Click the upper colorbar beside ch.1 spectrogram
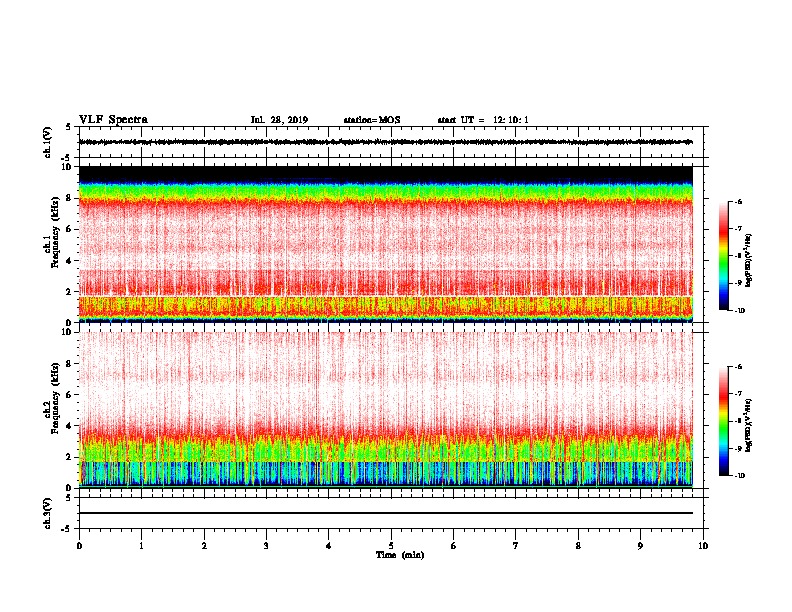The image size is (792, 612). 723,256
